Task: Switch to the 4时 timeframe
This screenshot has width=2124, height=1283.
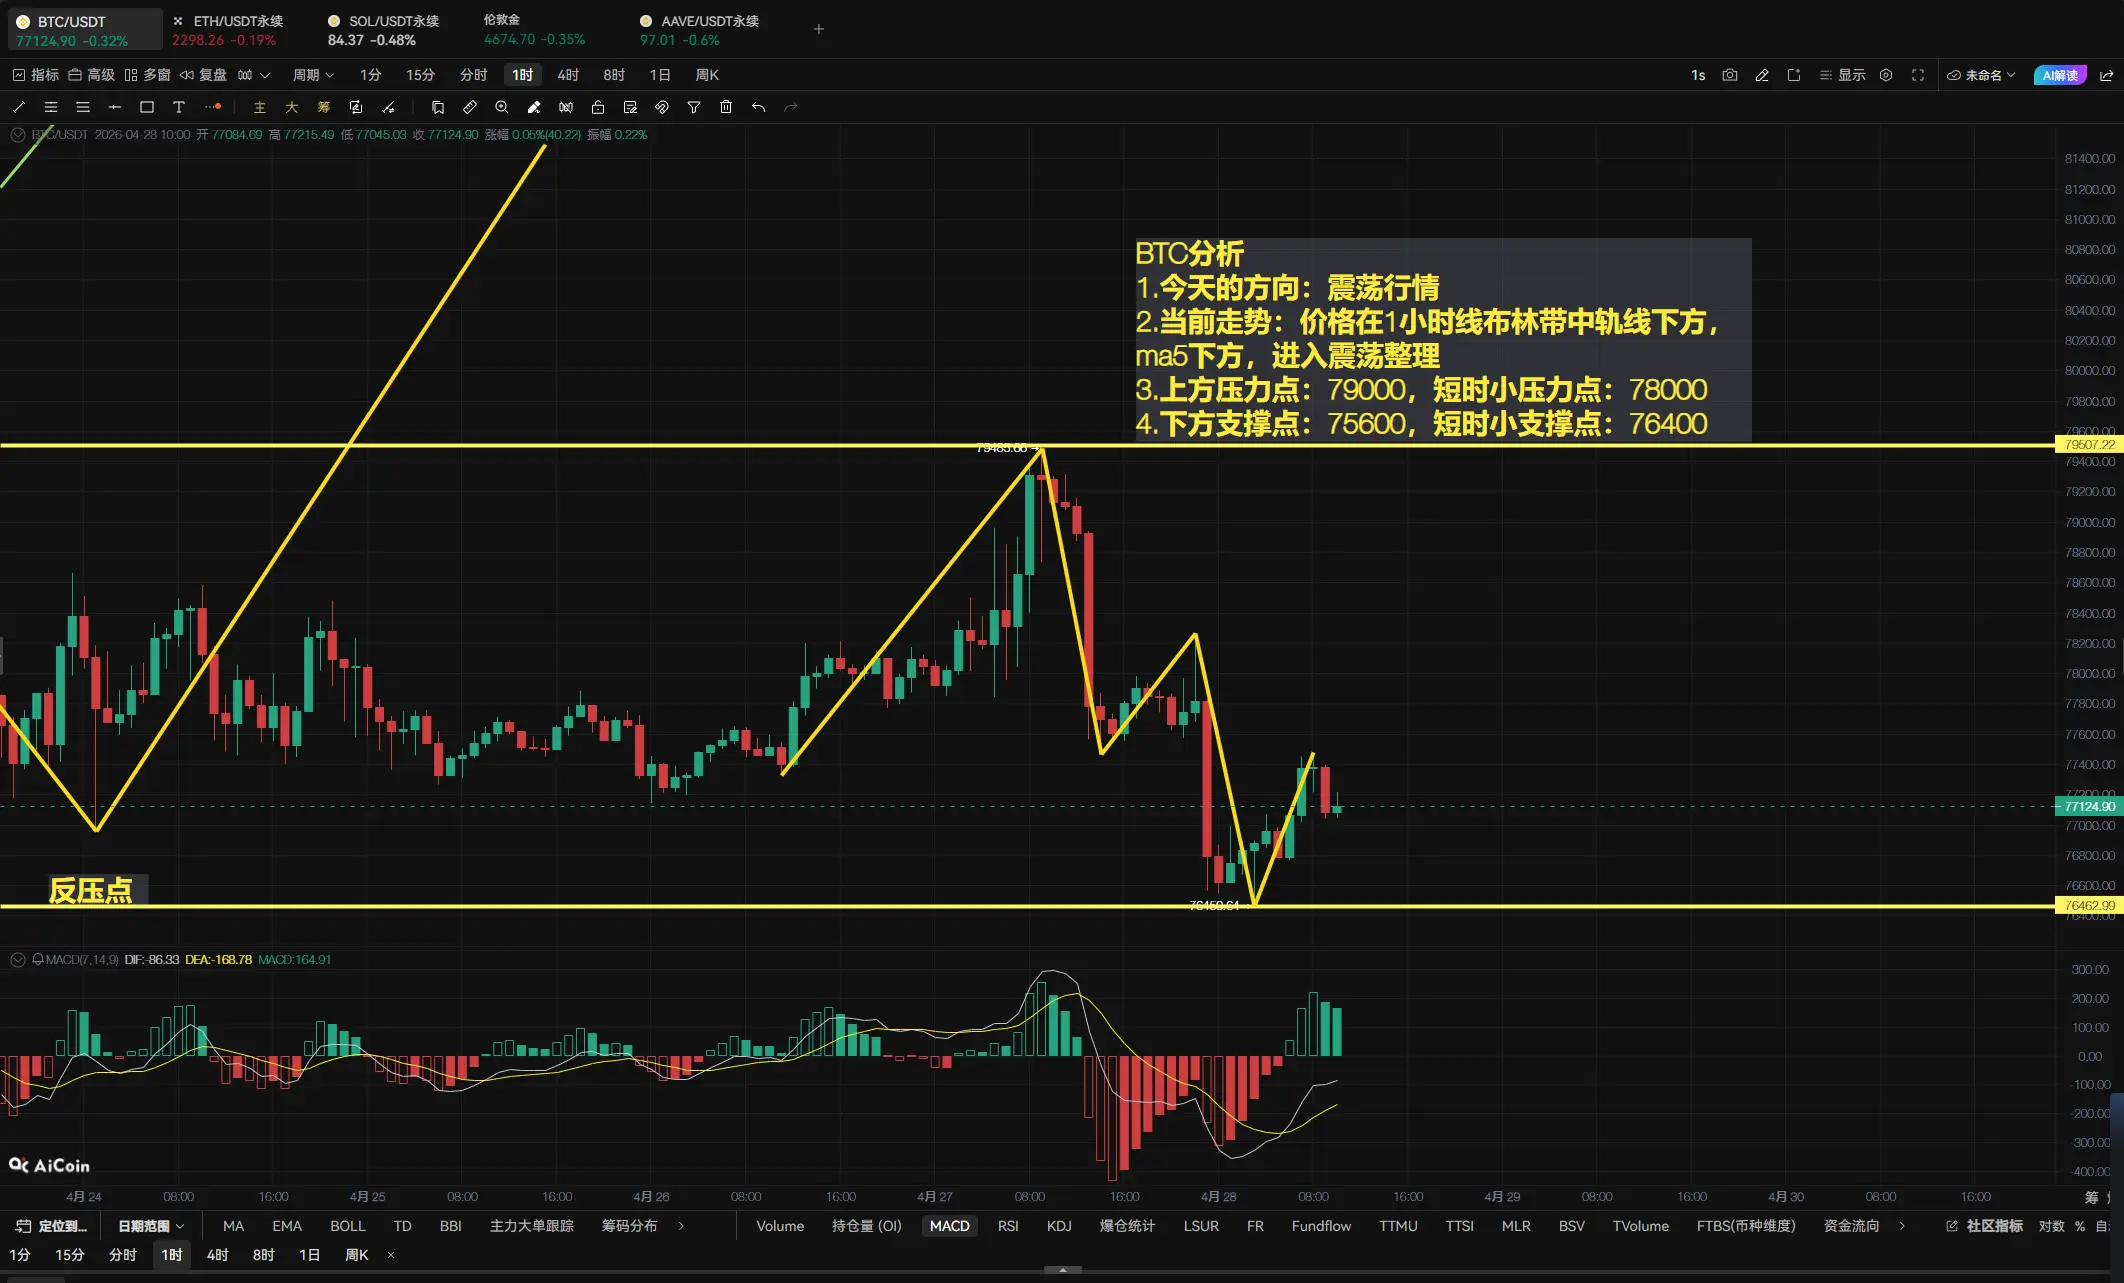Action: (x=568, y=75)
